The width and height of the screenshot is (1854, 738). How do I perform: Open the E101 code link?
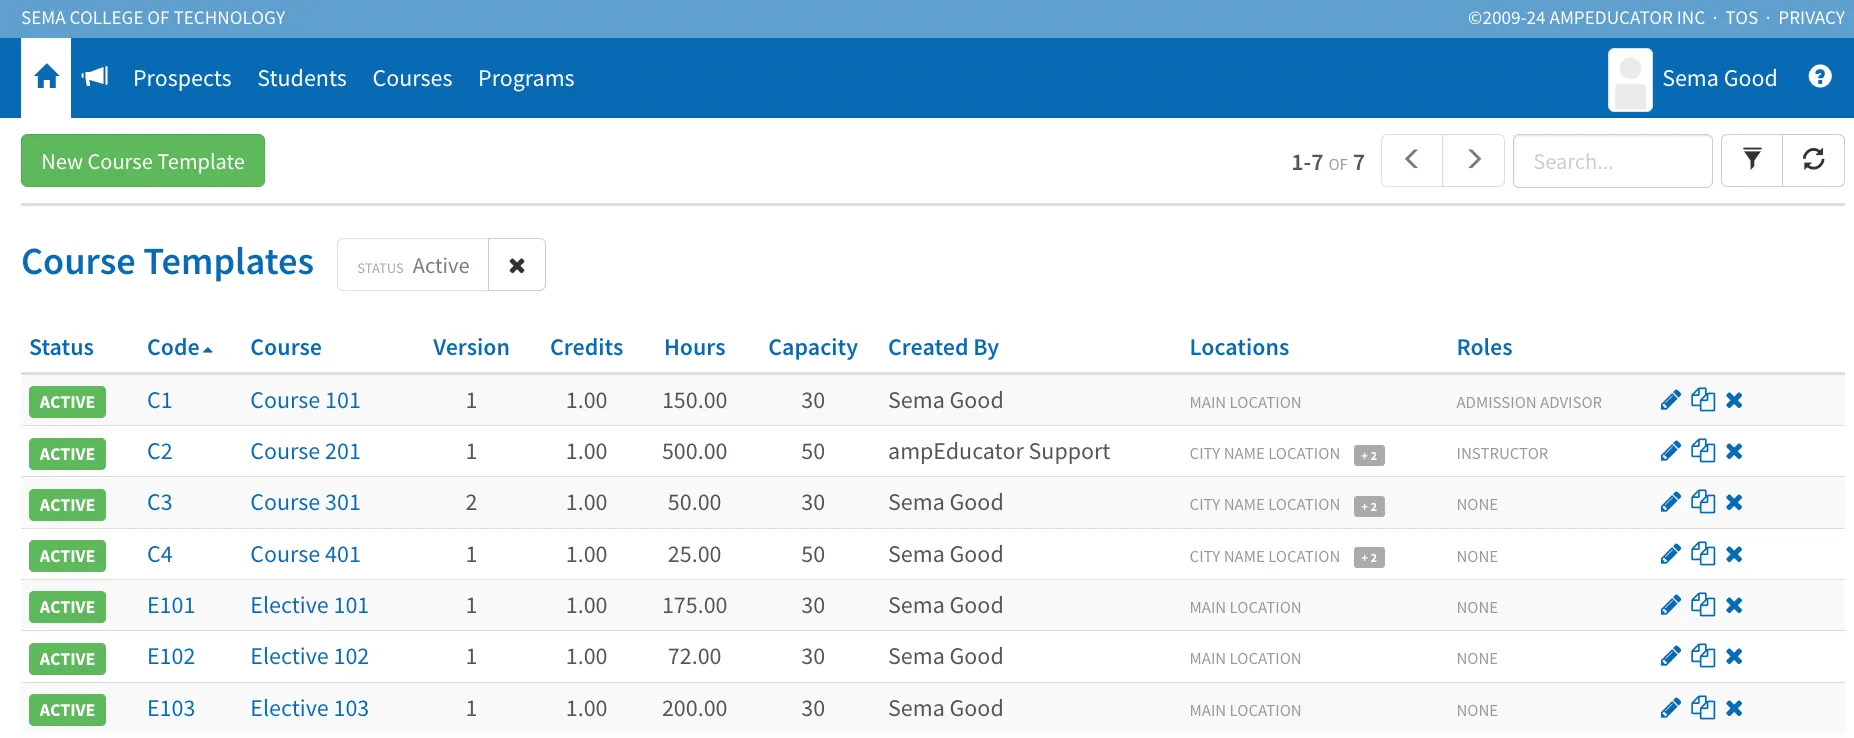pyautogui.click(x=171, y=606)
